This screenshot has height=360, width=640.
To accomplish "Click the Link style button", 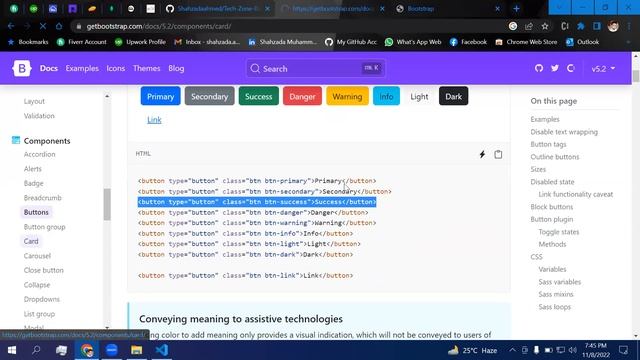I will pos(154,120).
